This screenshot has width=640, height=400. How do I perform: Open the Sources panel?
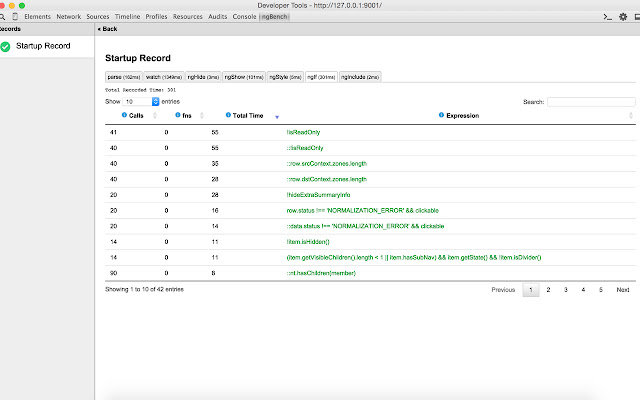pyautogui.click(x=98, y=17)
